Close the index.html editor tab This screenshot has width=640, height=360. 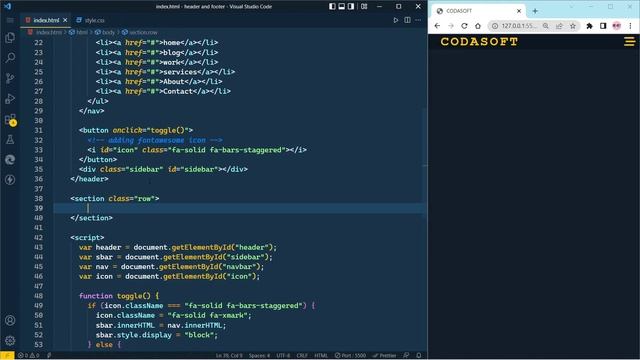coord(65,20)
